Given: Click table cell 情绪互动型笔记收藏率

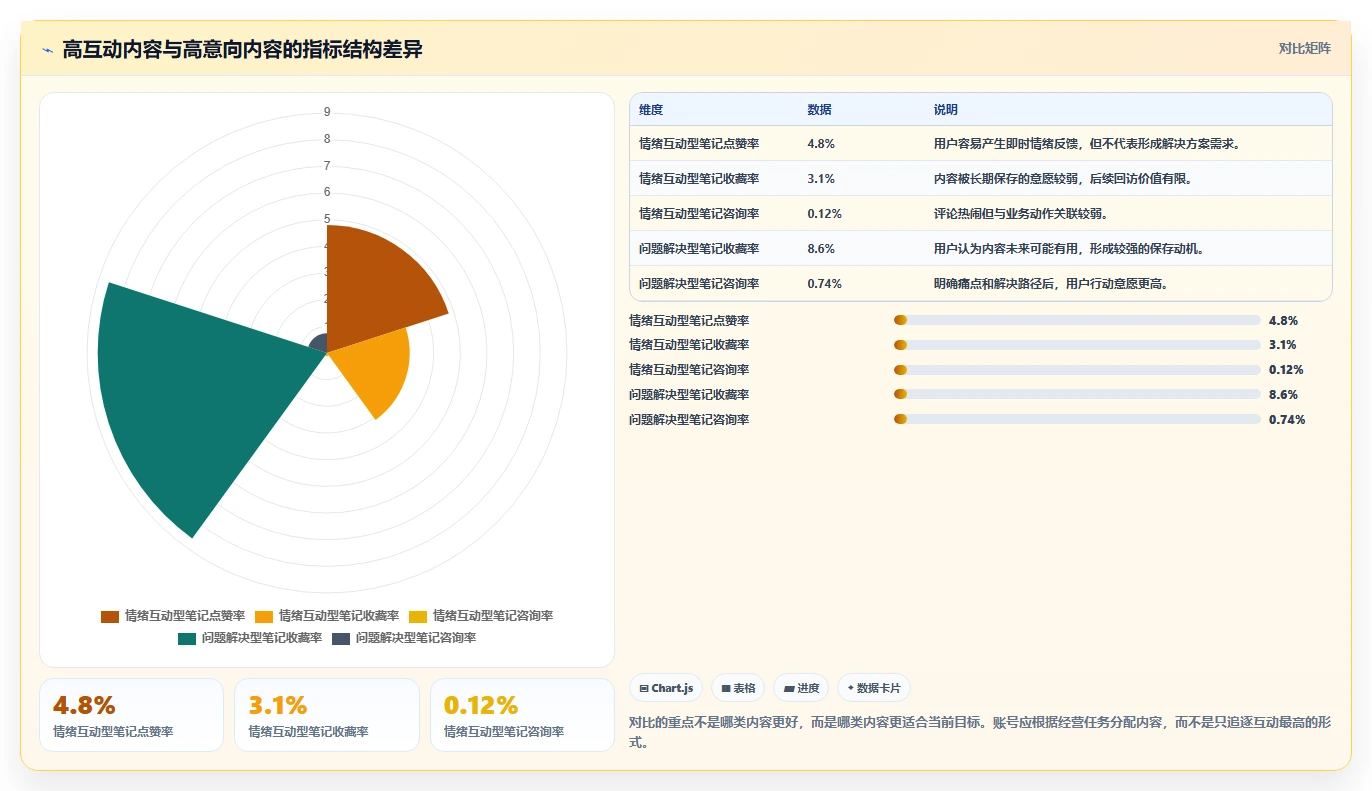Looking at the screenshot, I should tap(699, 179).
